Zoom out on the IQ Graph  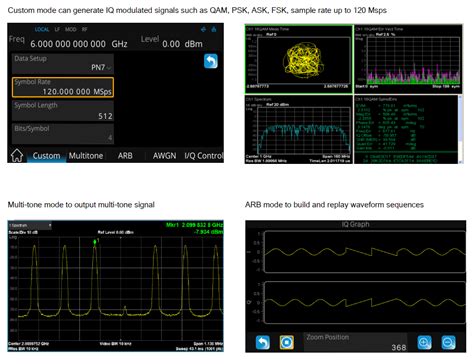pos(448,343)
